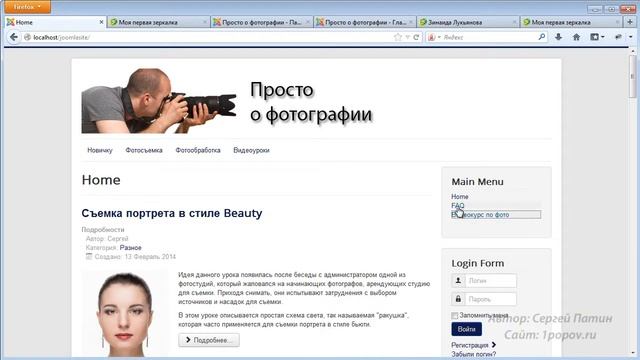The height and width of the screenshot is (360, 640).
Task: Switch to the last Моя первая зеркалка tab
Action: [571, 22]
